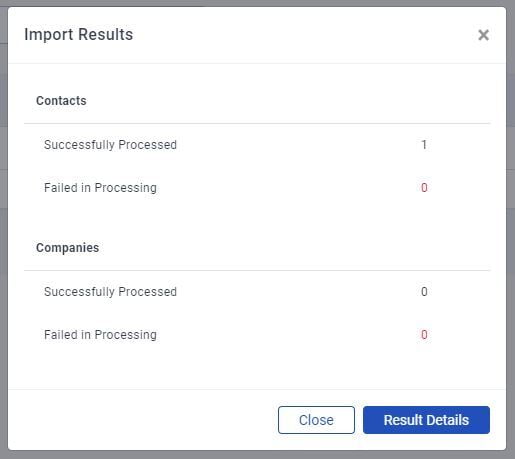The width and height of the screenshot is (515, 459).
Task: Click divider line under Contacts heading
Action: pos(257,123)
